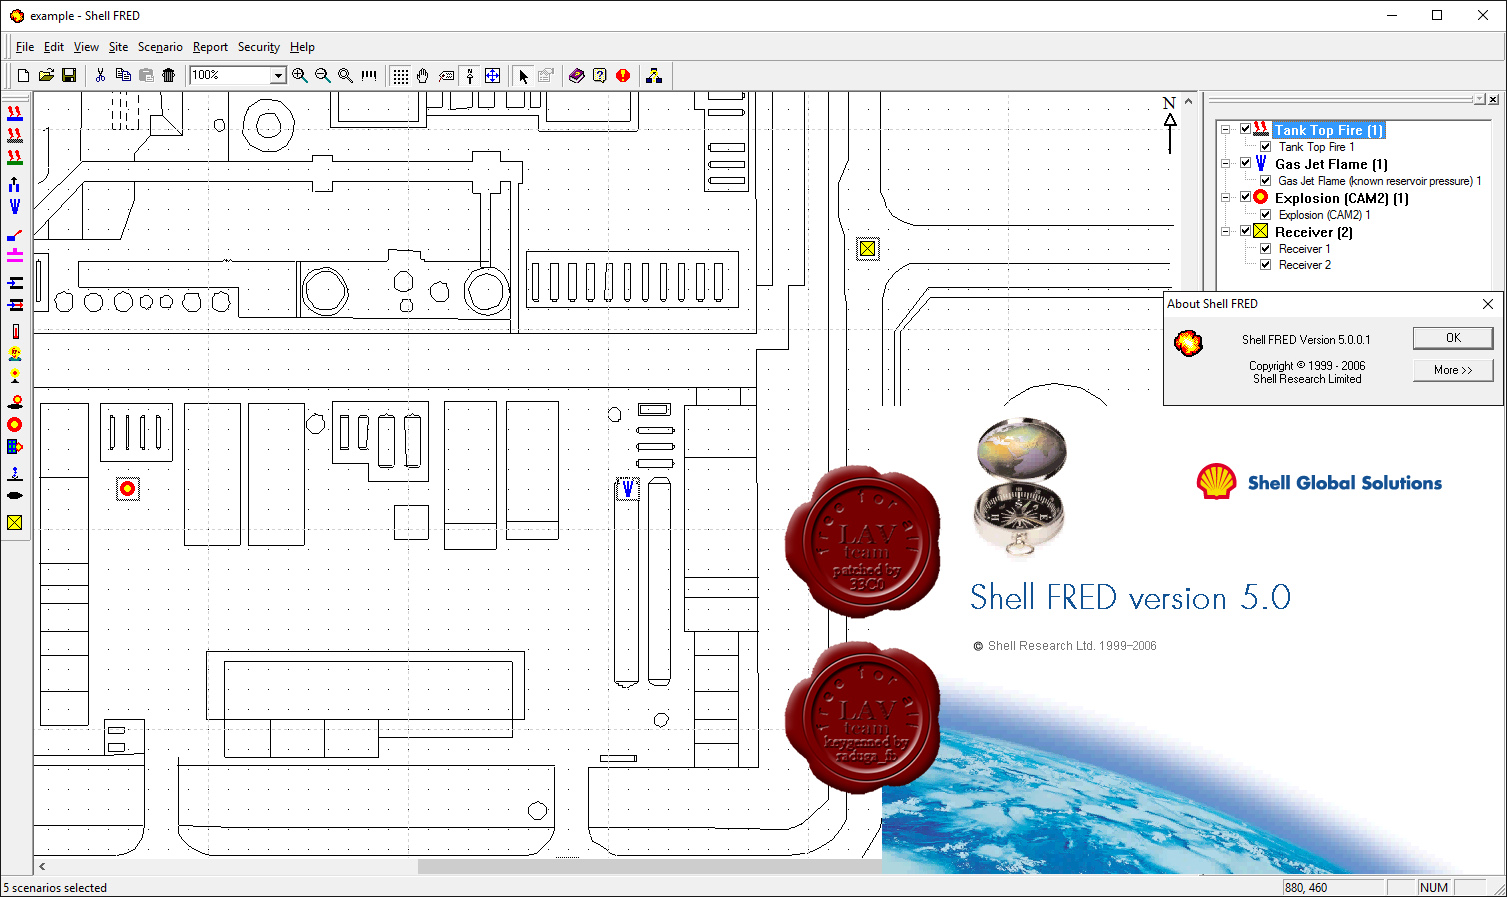Click the yellow hierarchy tree toolbar icon

[654, 76]
